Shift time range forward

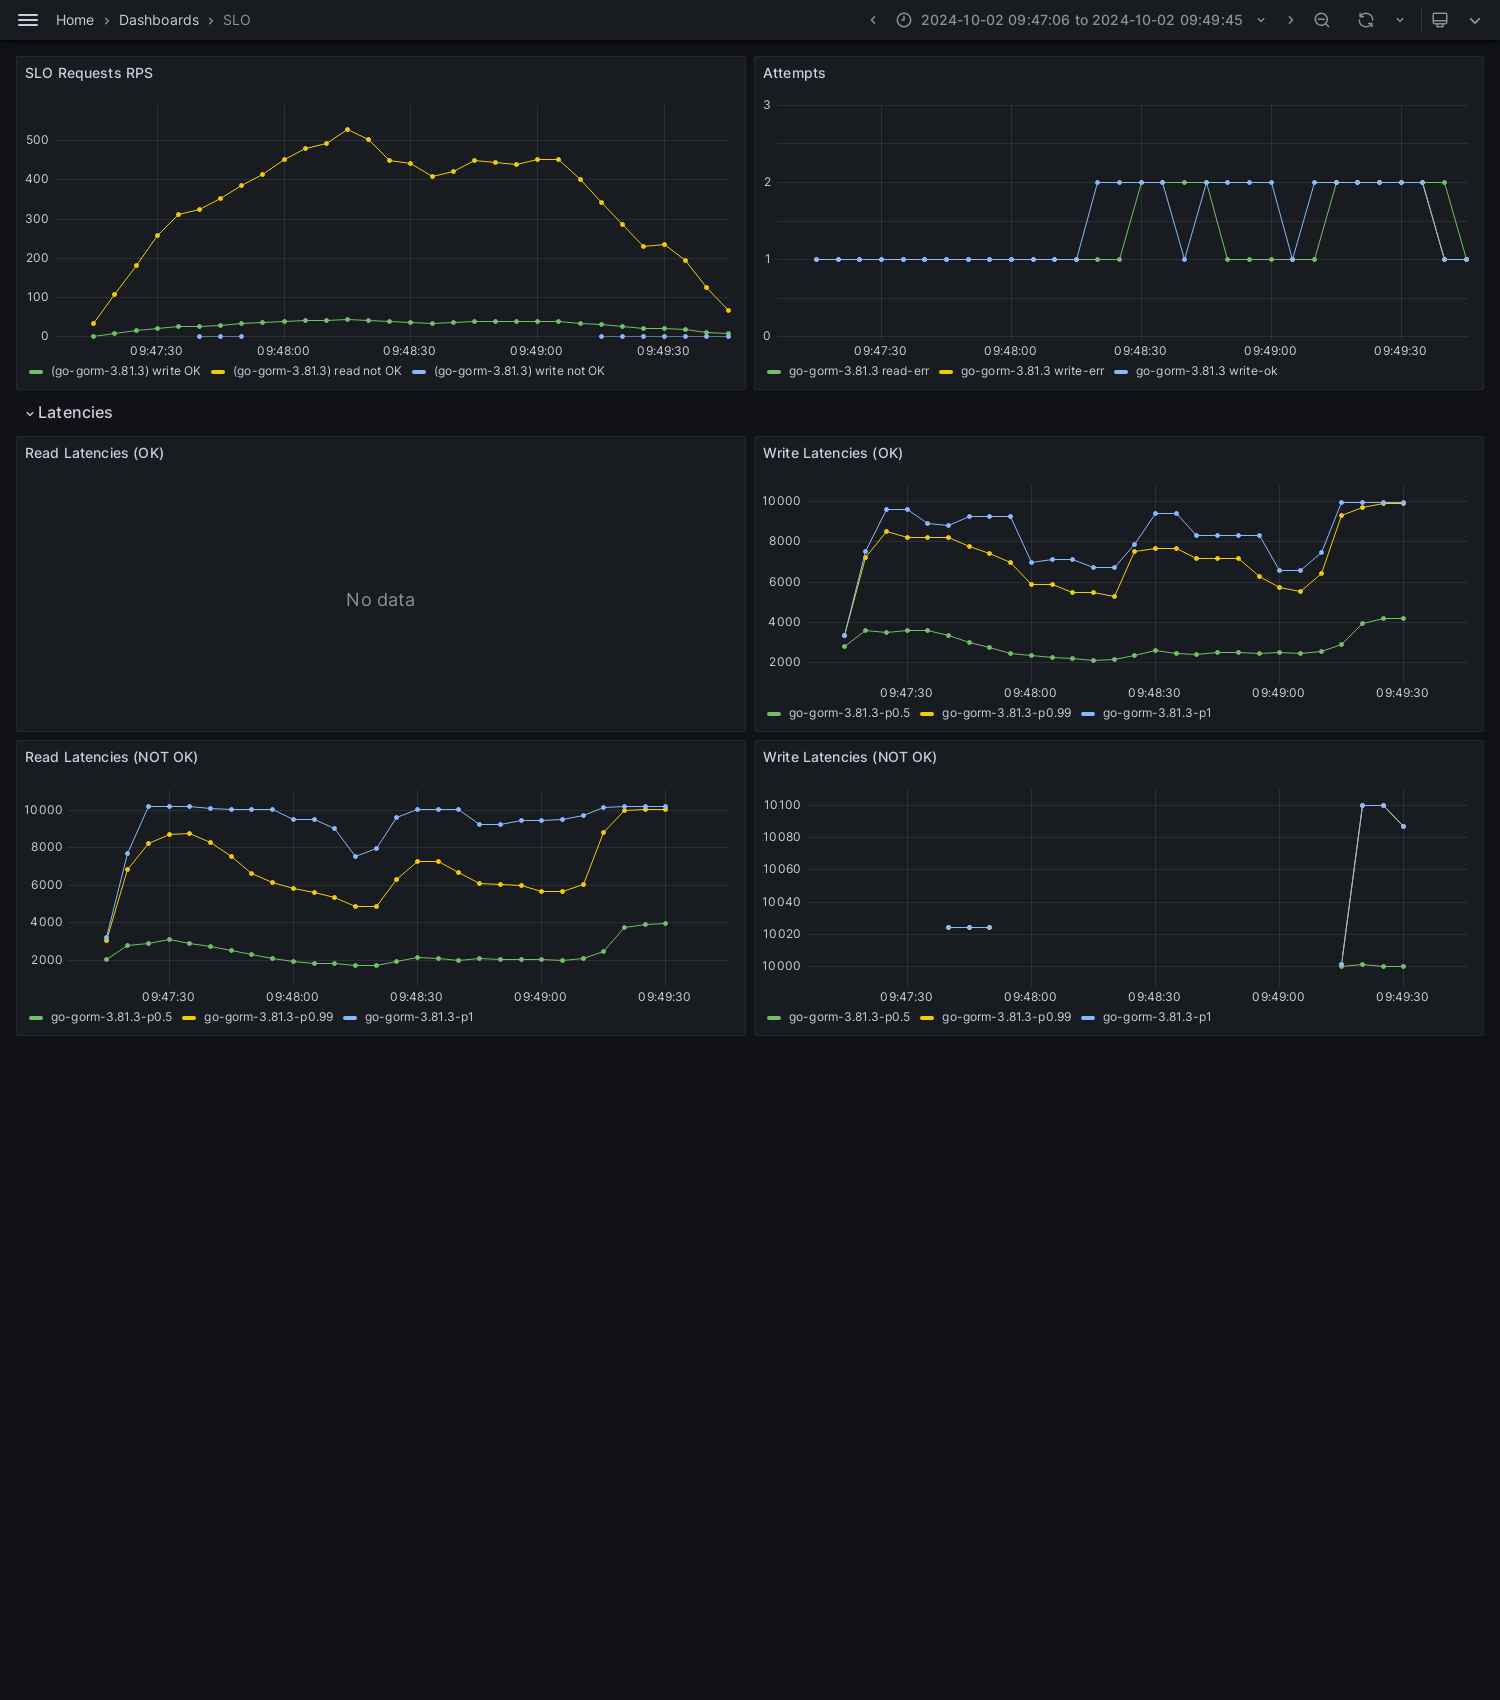(1290, 20)
